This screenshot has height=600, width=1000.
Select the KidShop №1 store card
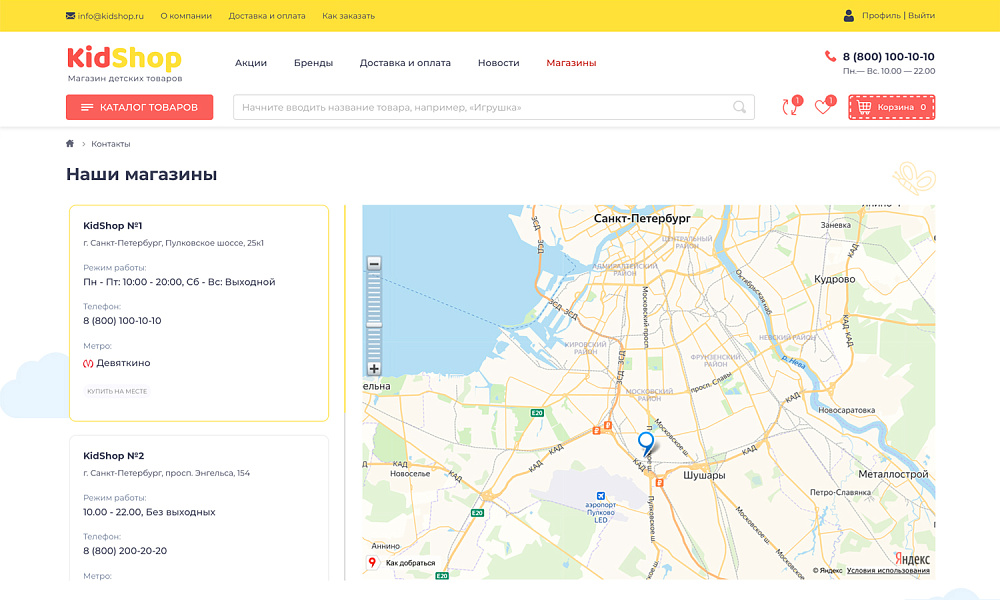click(198, 312)
